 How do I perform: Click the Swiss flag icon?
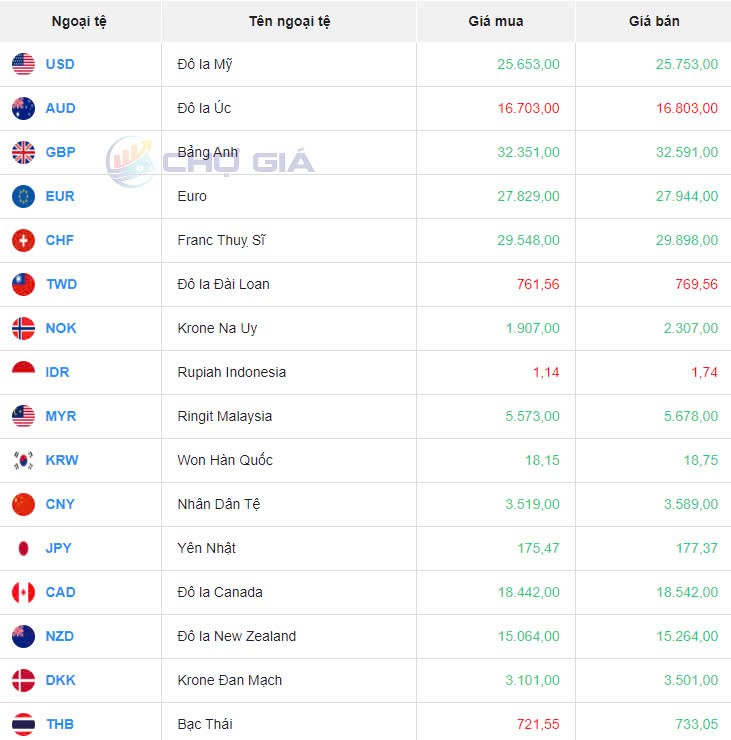[23, 240]
